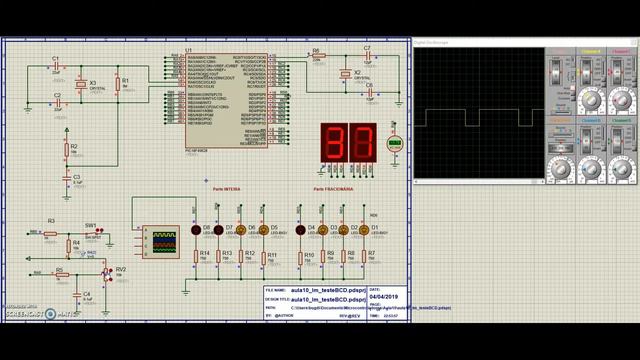
Task: Click capacitor C3 under resistor R2
Action: pyautogui.click(x=67, y=179)
